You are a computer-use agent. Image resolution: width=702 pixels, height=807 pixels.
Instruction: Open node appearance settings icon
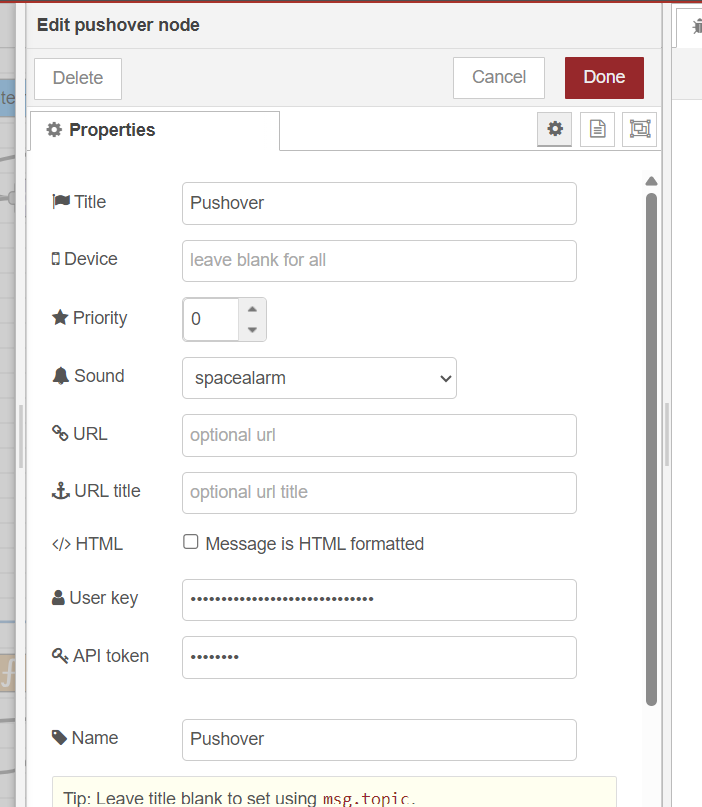[639, 129]
